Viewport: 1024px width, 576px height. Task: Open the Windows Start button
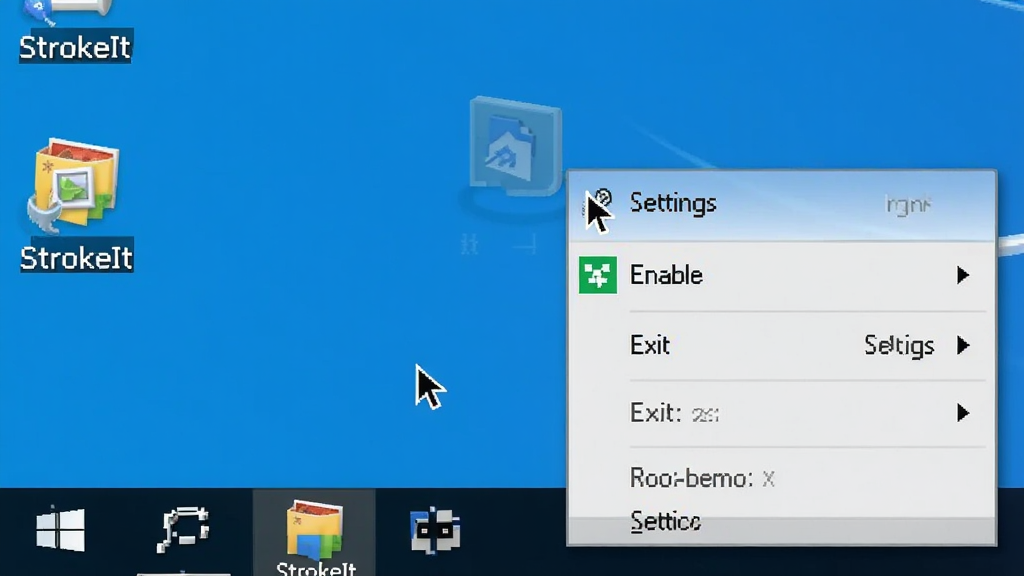(61, 529)
